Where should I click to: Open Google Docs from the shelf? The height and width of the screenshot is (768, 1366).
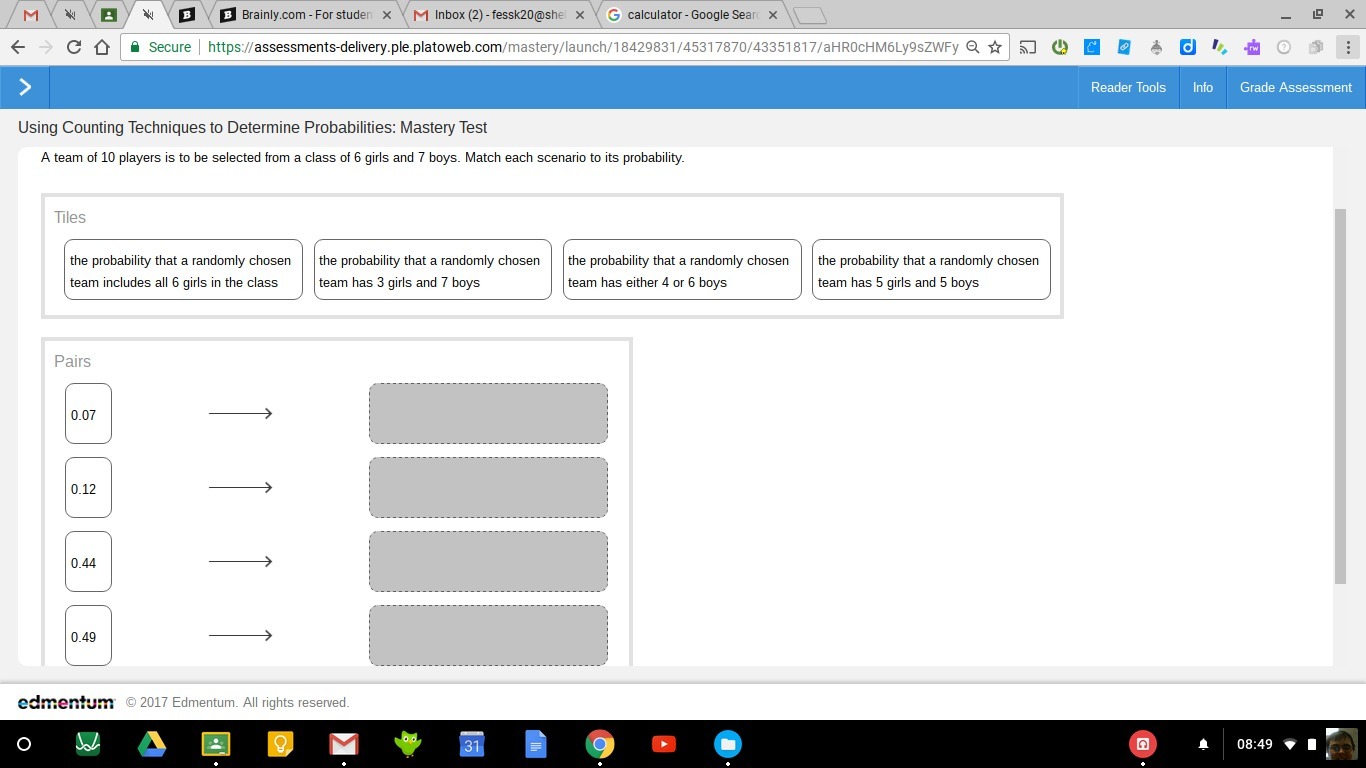point(536,744)
